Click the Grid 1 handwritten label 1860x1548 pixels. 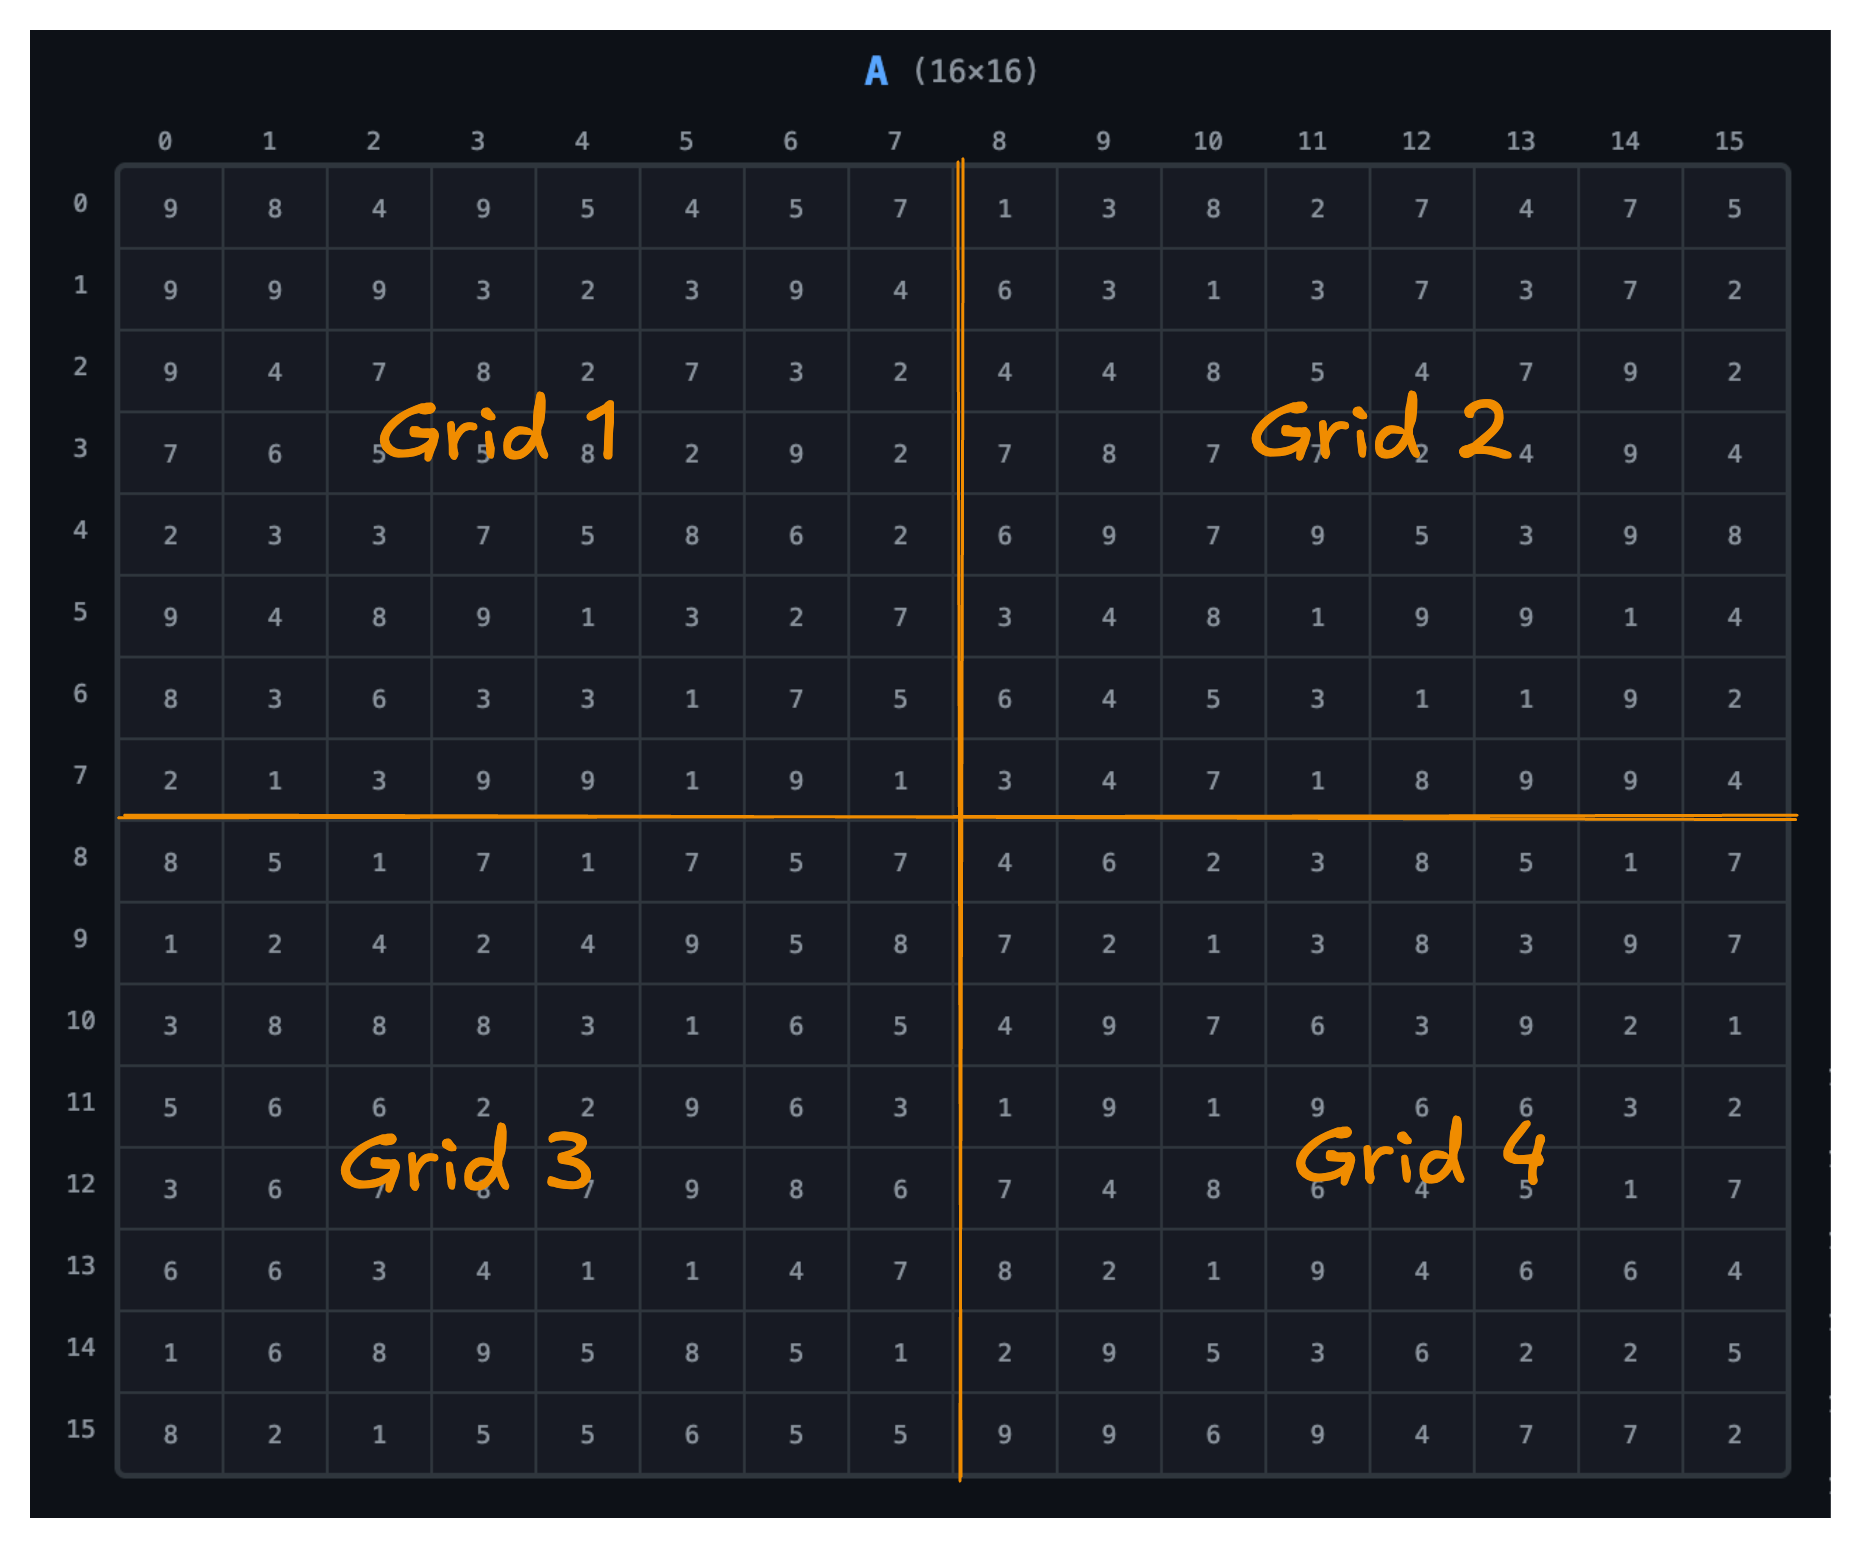coord(498,430)
